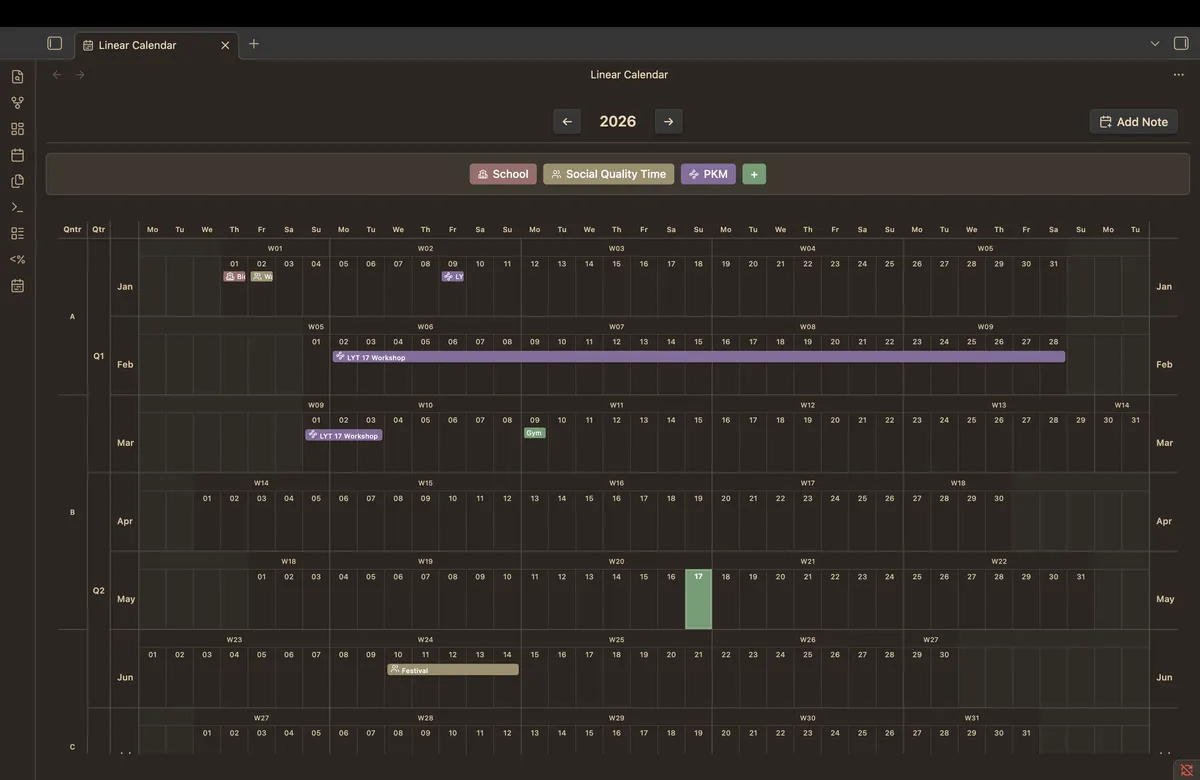Toggle the School category filter
1200x780 pixels.
[x=503, y=174]
